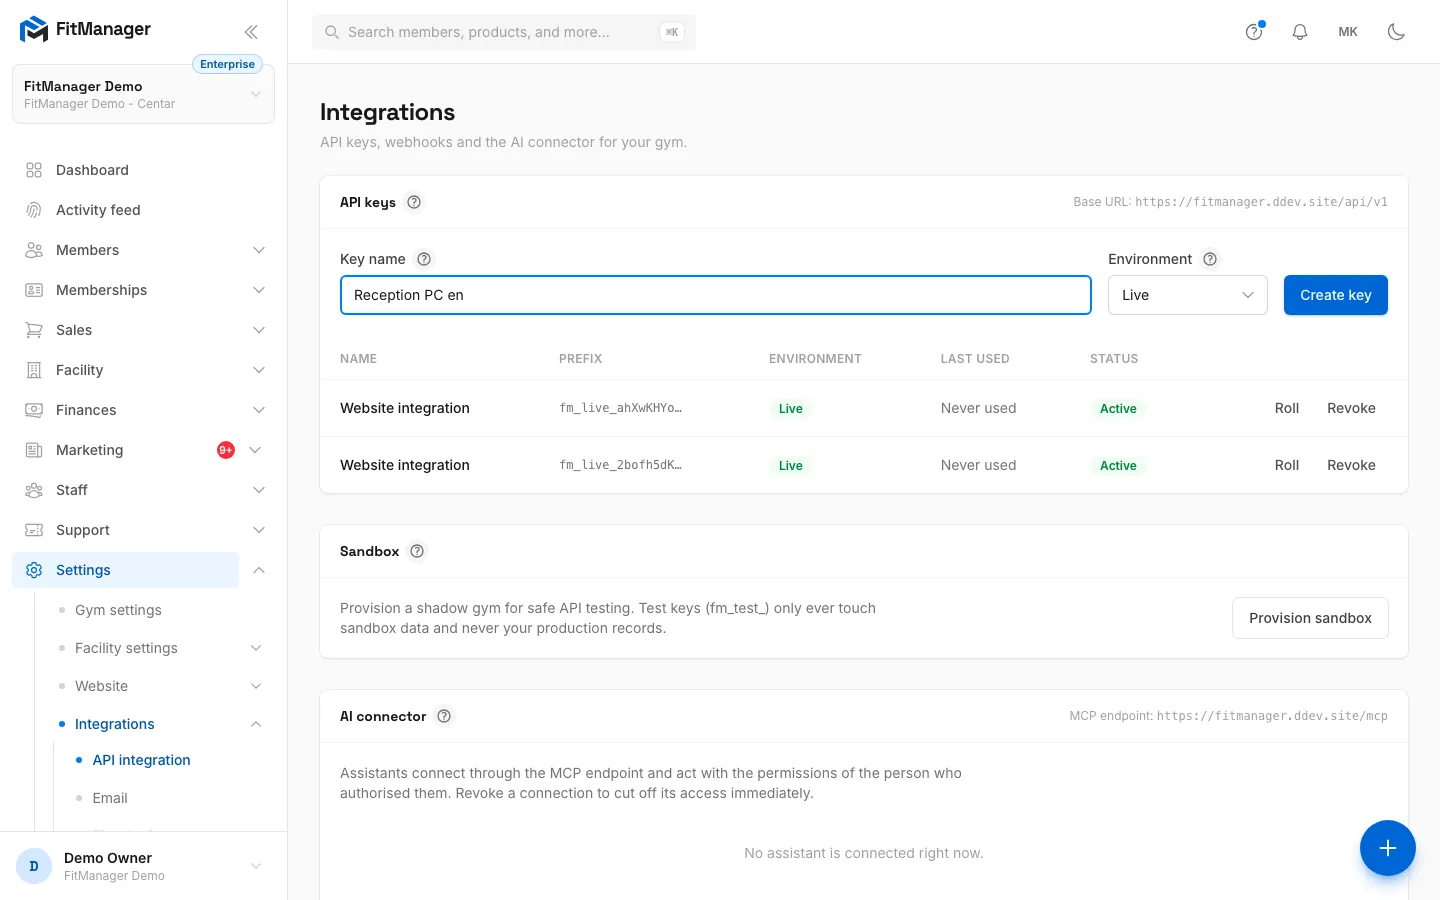Image resolution: width=1440 pixels, height=900 pixels.
Task: Expand the Finances menu chevron
Action: point(259,410)
